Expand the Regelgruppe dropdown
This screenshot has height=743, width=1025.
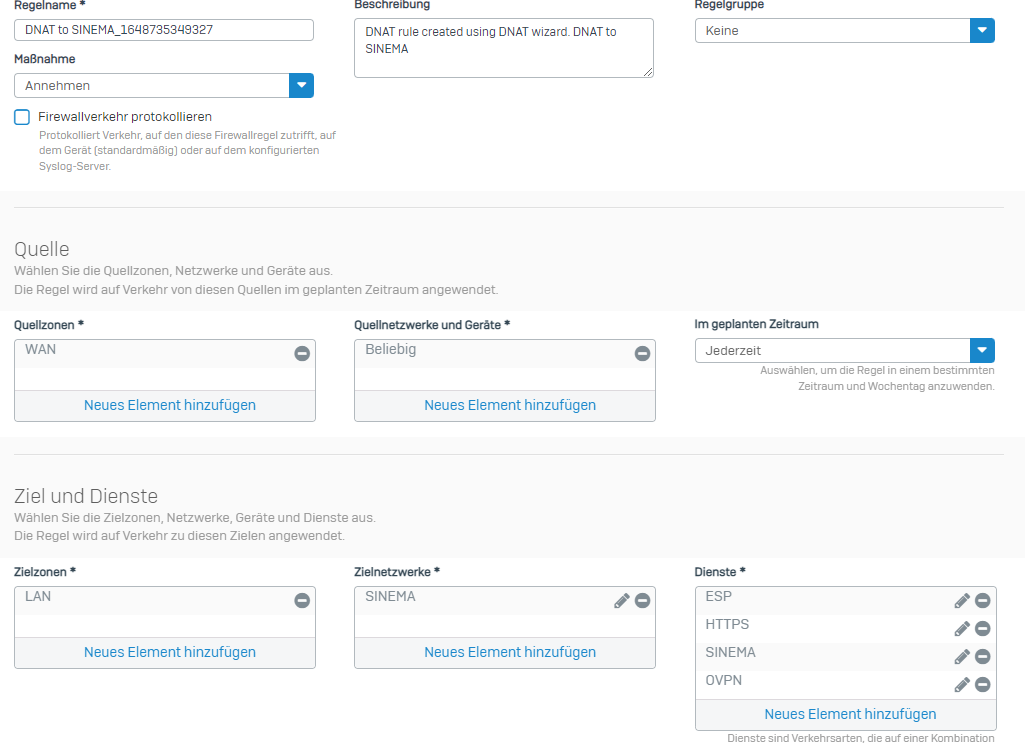click(982, 31)
